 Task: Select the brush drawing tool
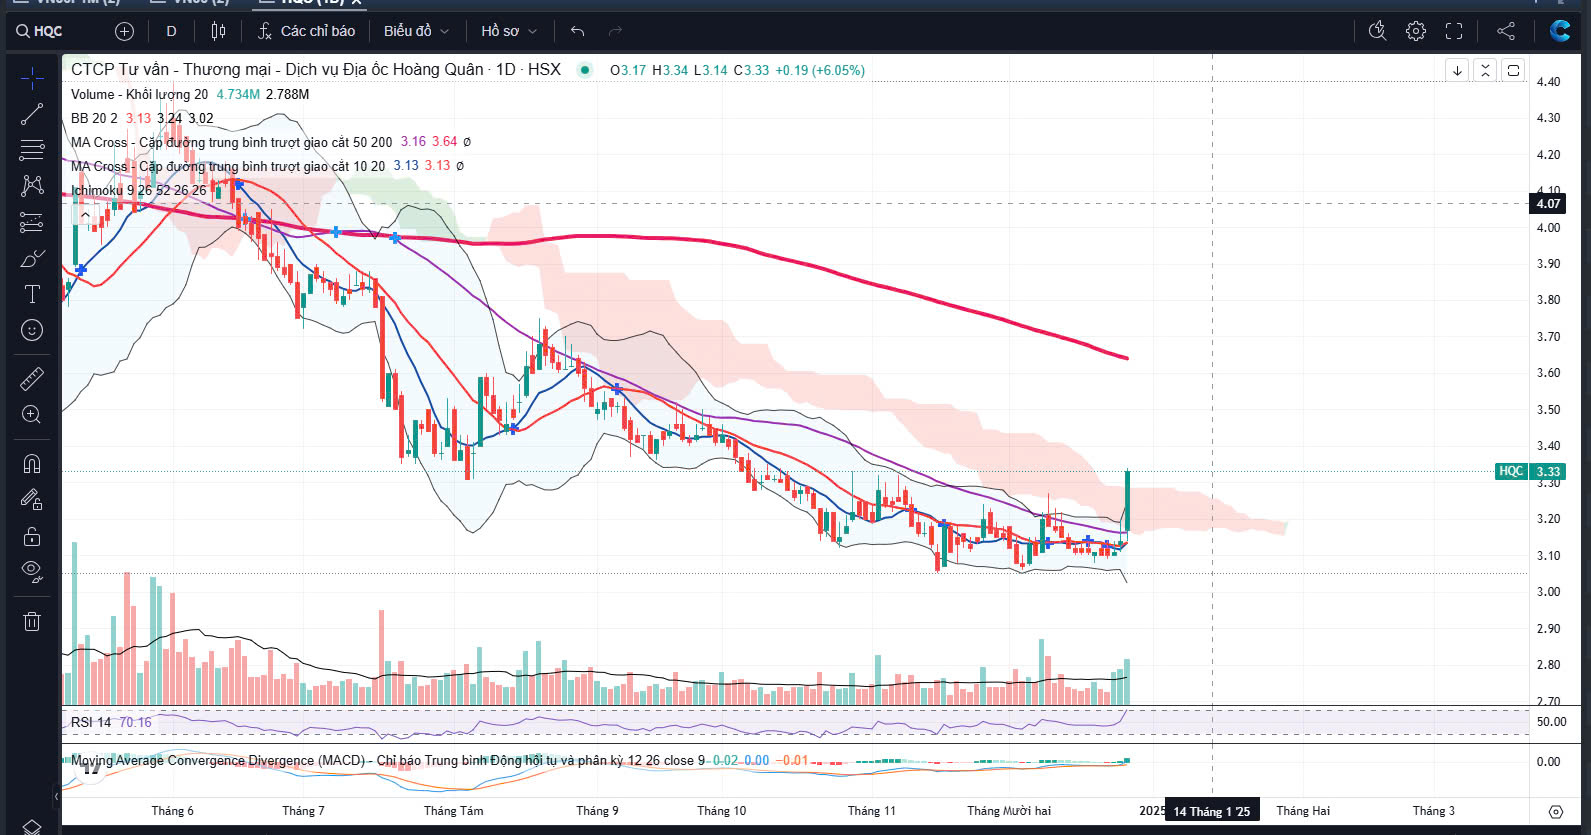click(32, 258)
